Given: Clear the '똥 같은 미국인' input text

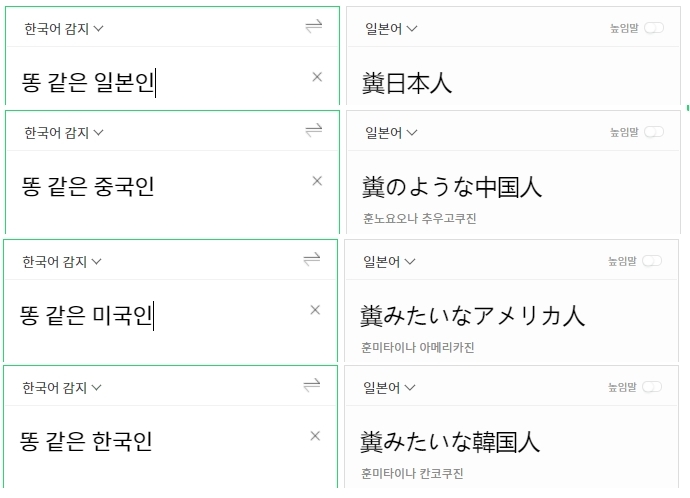Looking at the screenshot, I should coord(315,310).
